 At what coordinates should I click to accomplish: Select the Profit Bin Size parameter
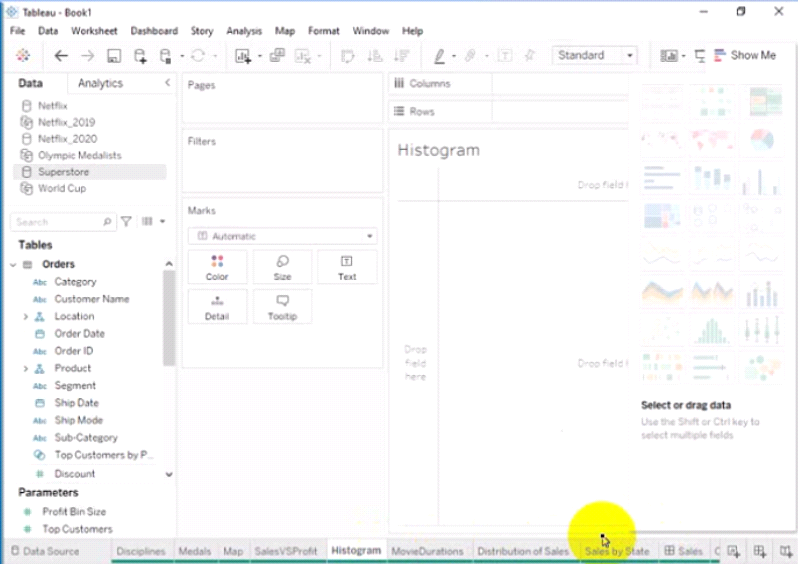click(74, 512)
